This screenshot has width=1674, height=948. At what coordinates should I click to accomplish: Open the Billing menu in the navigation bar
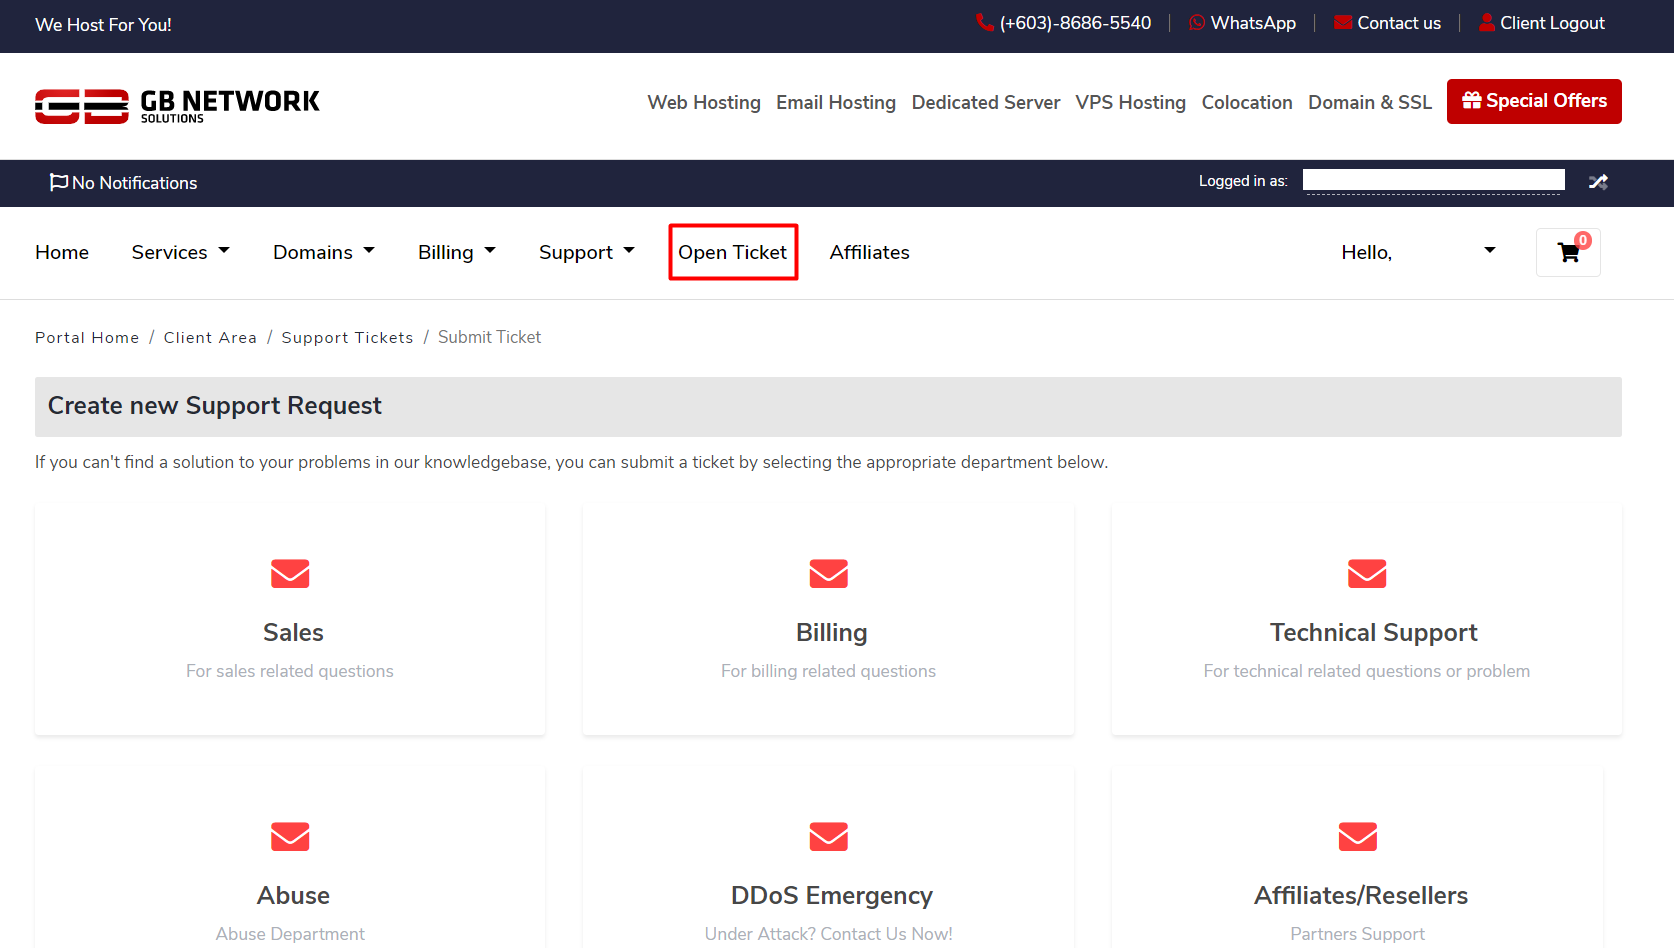tap(456, 253)
